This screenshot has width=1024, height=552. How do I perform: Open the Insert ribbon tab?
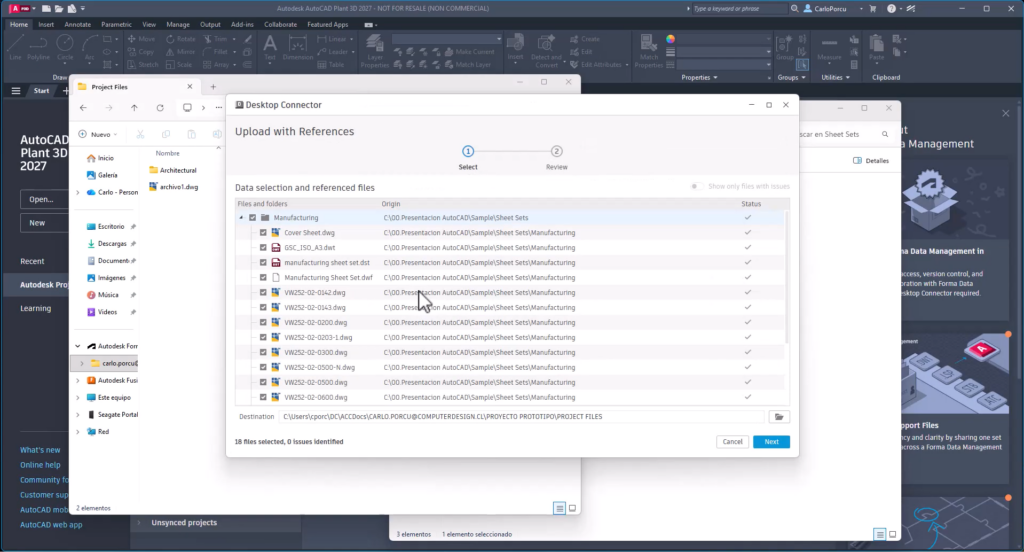[x=46, y=25]
